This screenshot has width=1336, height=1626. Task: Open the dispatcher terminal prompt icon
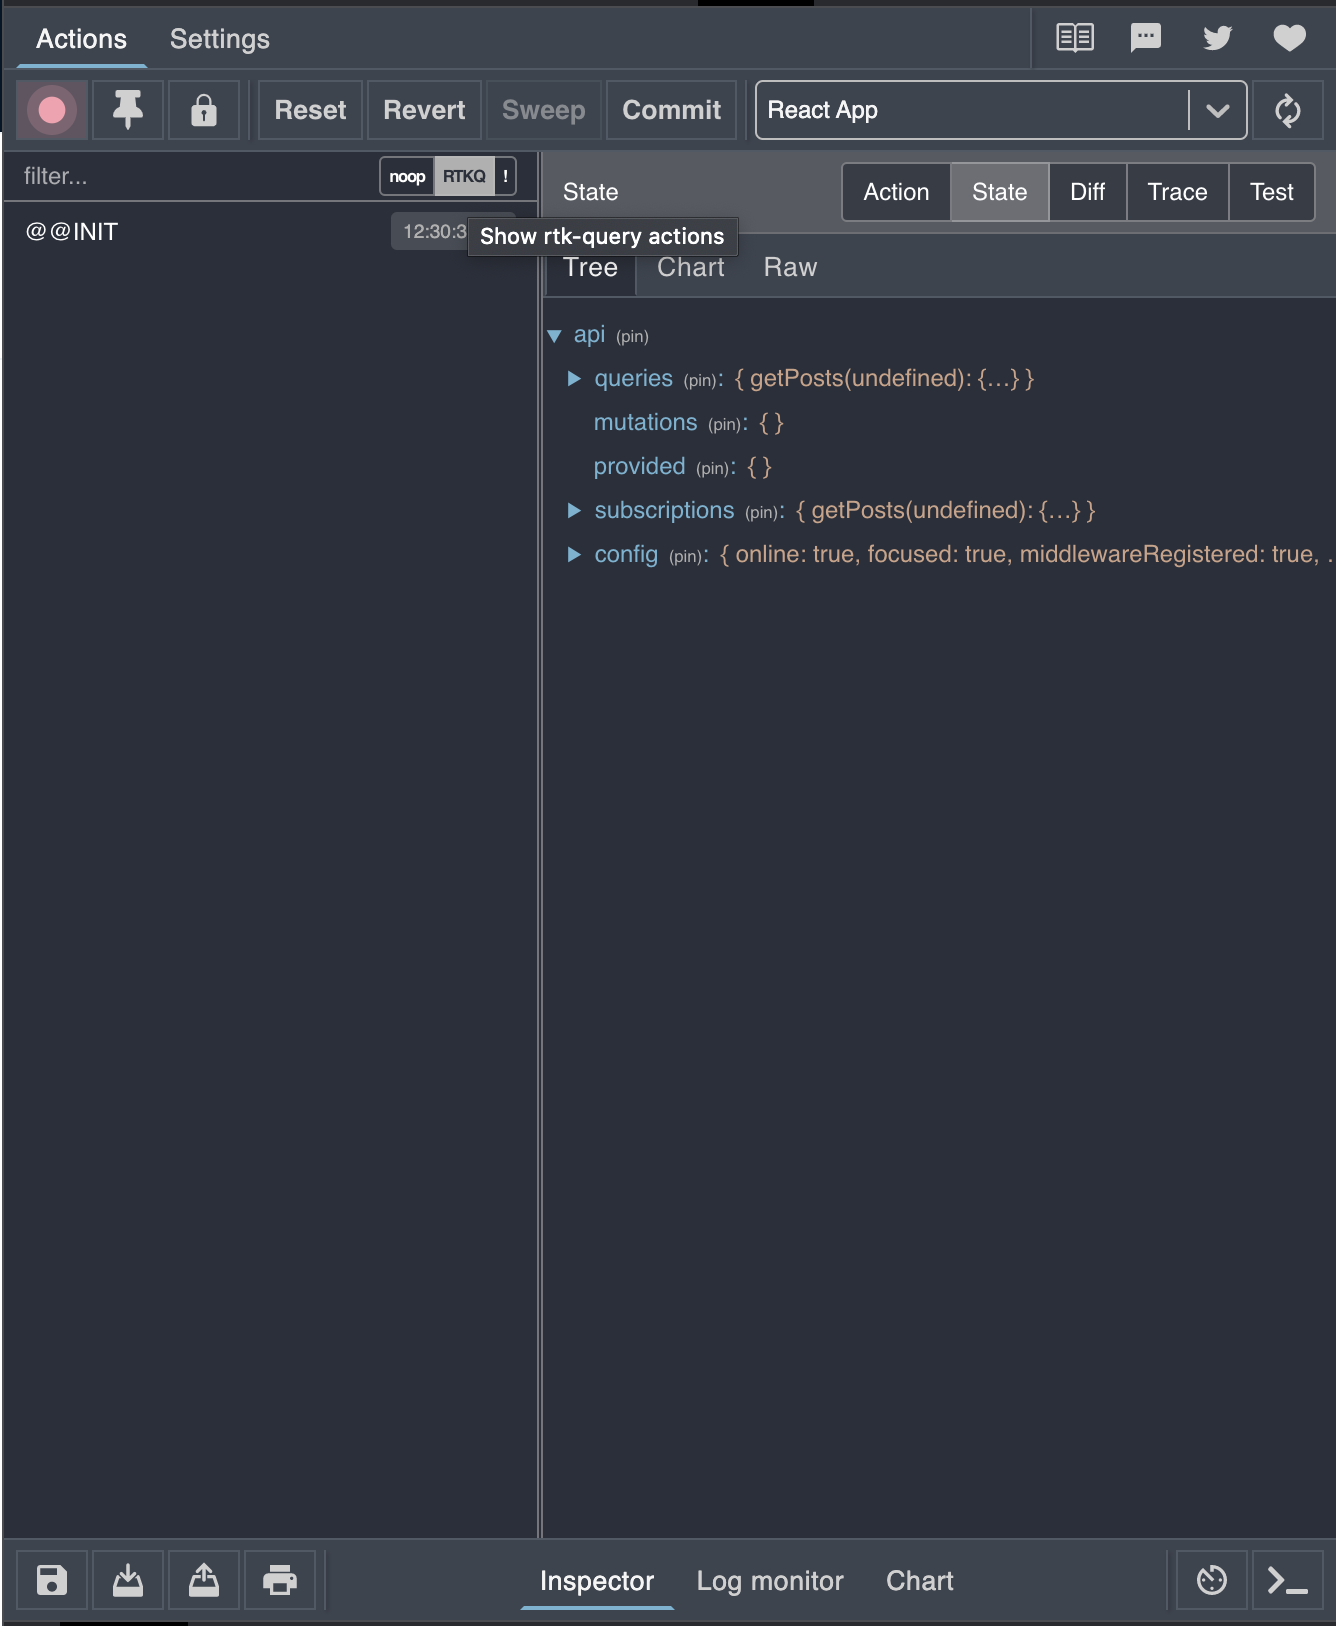[x=1288, y=1580]
